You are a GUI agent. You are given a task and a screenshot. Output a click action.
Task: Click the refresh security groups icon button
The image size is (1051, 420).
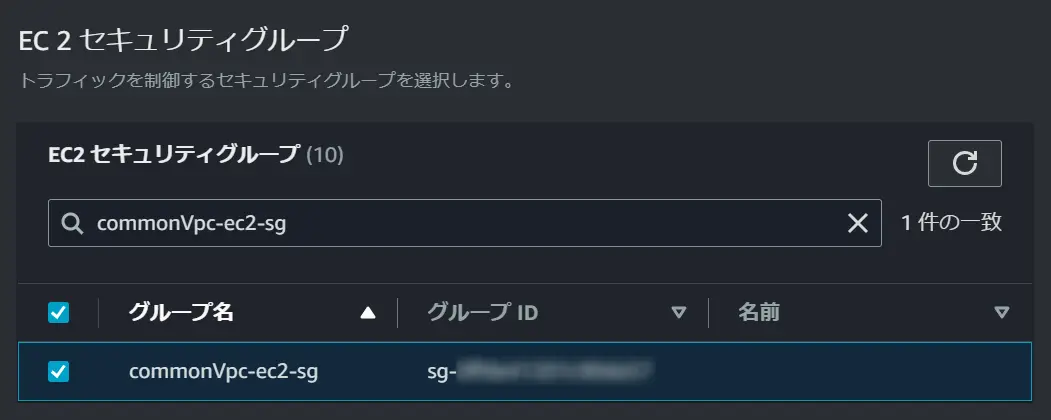point(965,163)
